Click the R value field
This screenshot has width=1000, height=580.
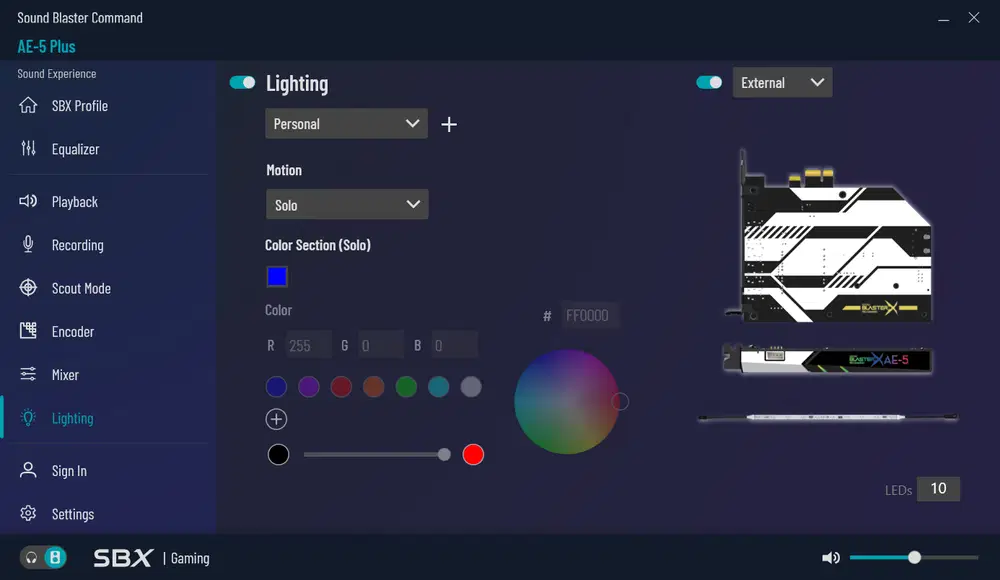(x=309, y=345)
